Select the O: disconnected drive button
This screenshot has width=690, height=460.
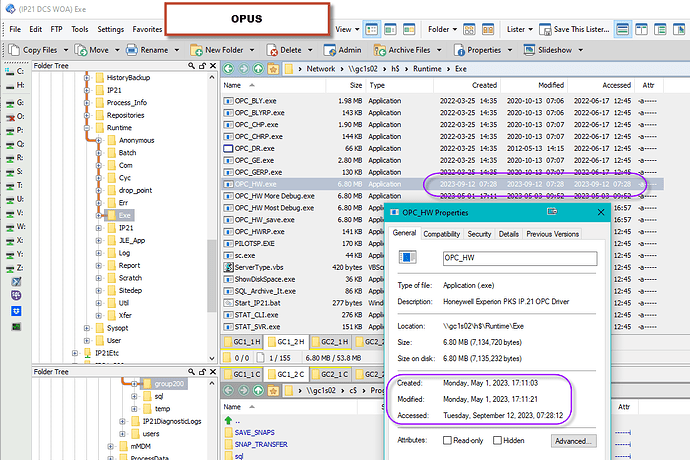15,117
